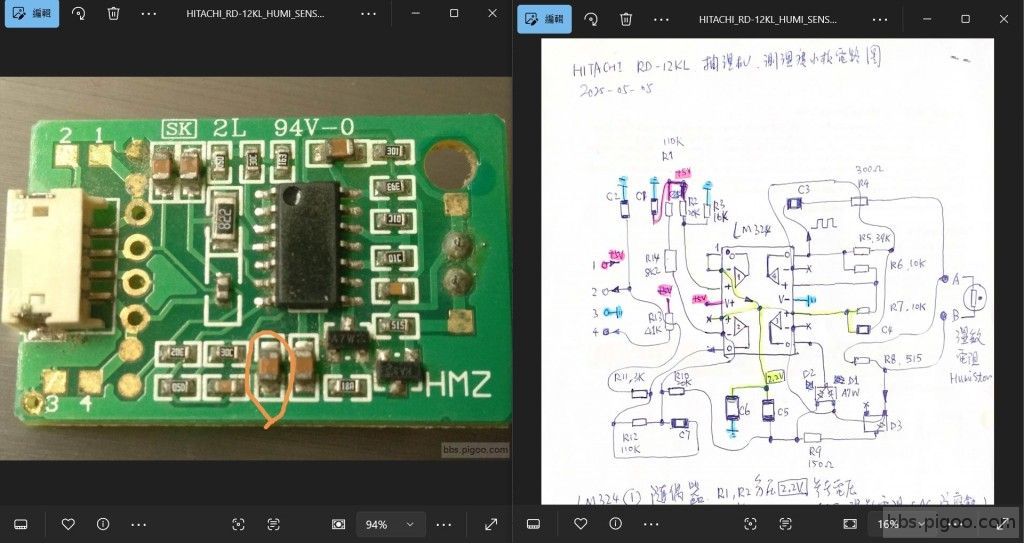Start visual search on the PCB photo
The height and width of the screenshot is (543, 1024).
pyautogui.click(x=238, y=524)
